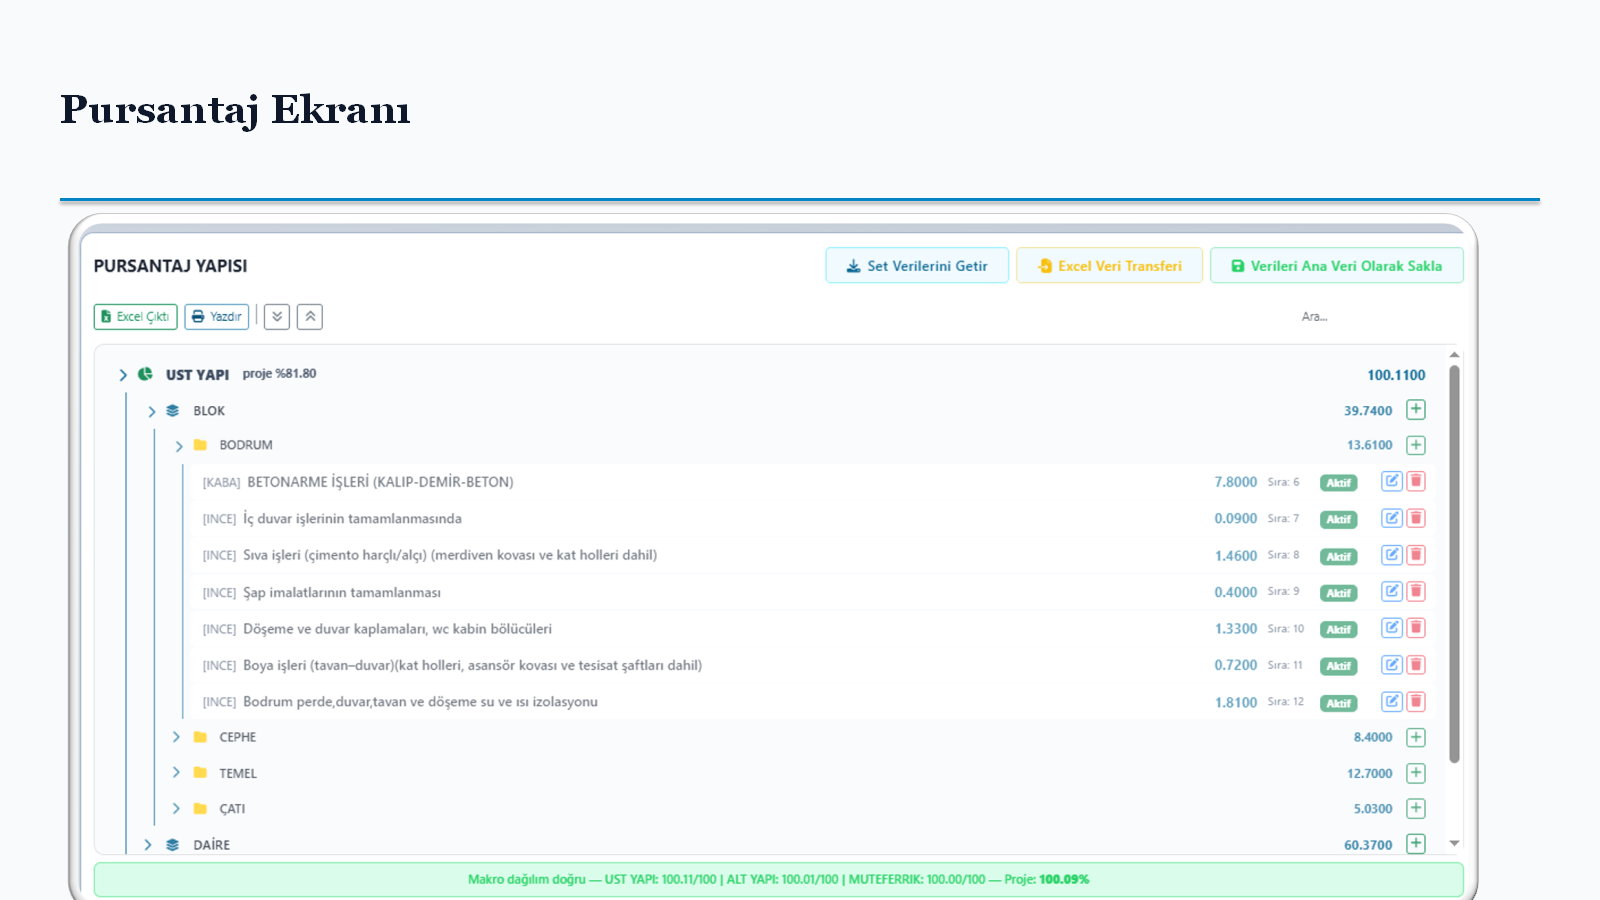Edit the Döşeme ve duvar kaplamaları row
Screen dimensions: 1600x900
pyautogui.click(x=1392, y=628)
